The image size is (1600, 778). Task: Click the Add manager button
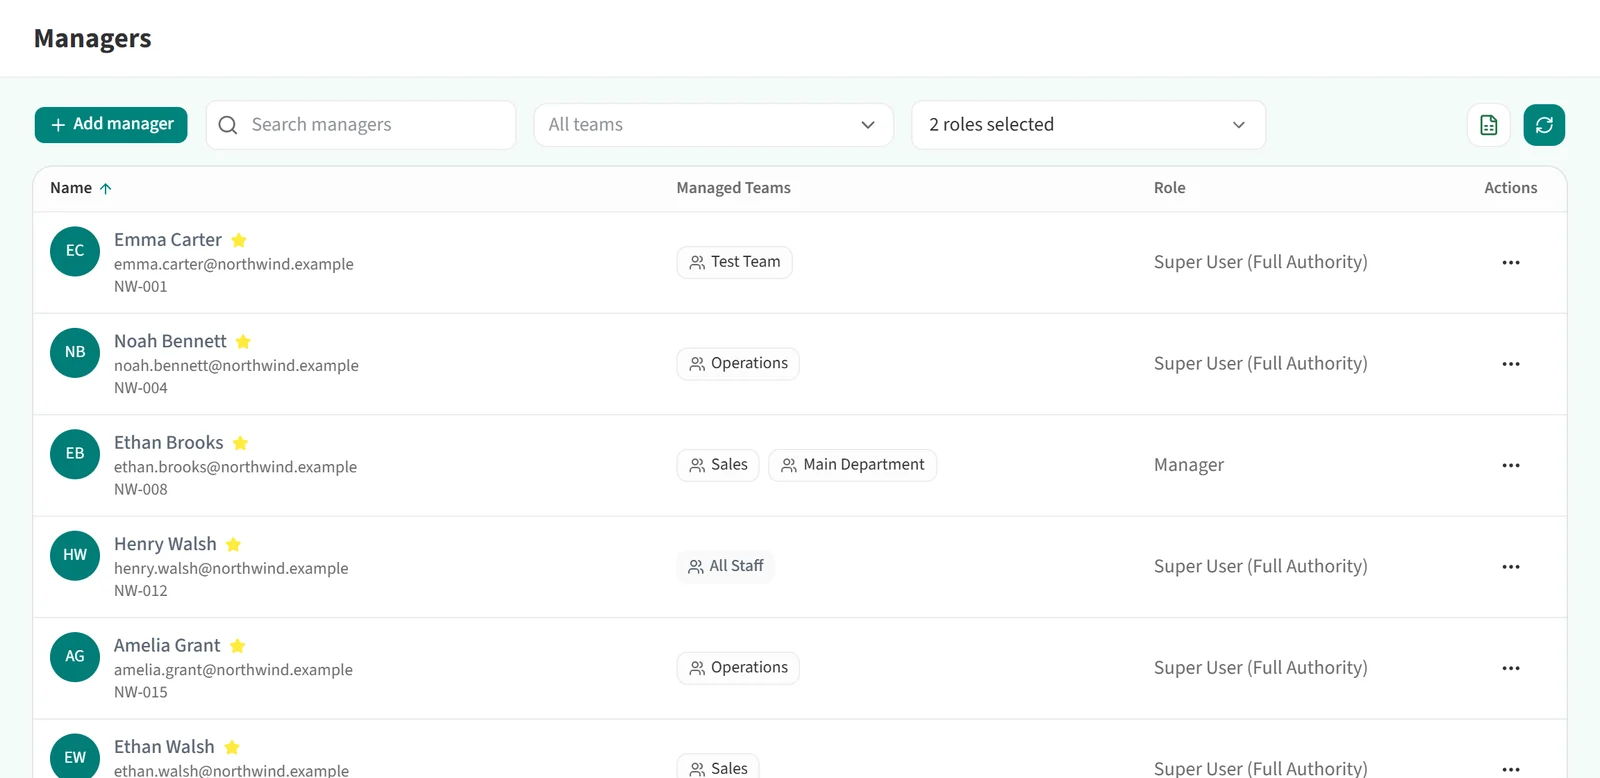[x=111, y=125]
